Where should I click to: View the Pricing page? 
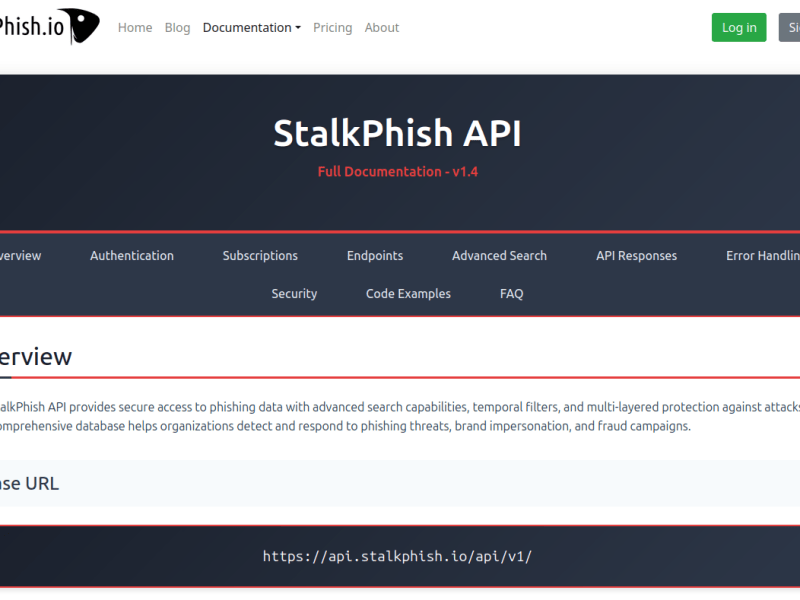tap(332, 27)
